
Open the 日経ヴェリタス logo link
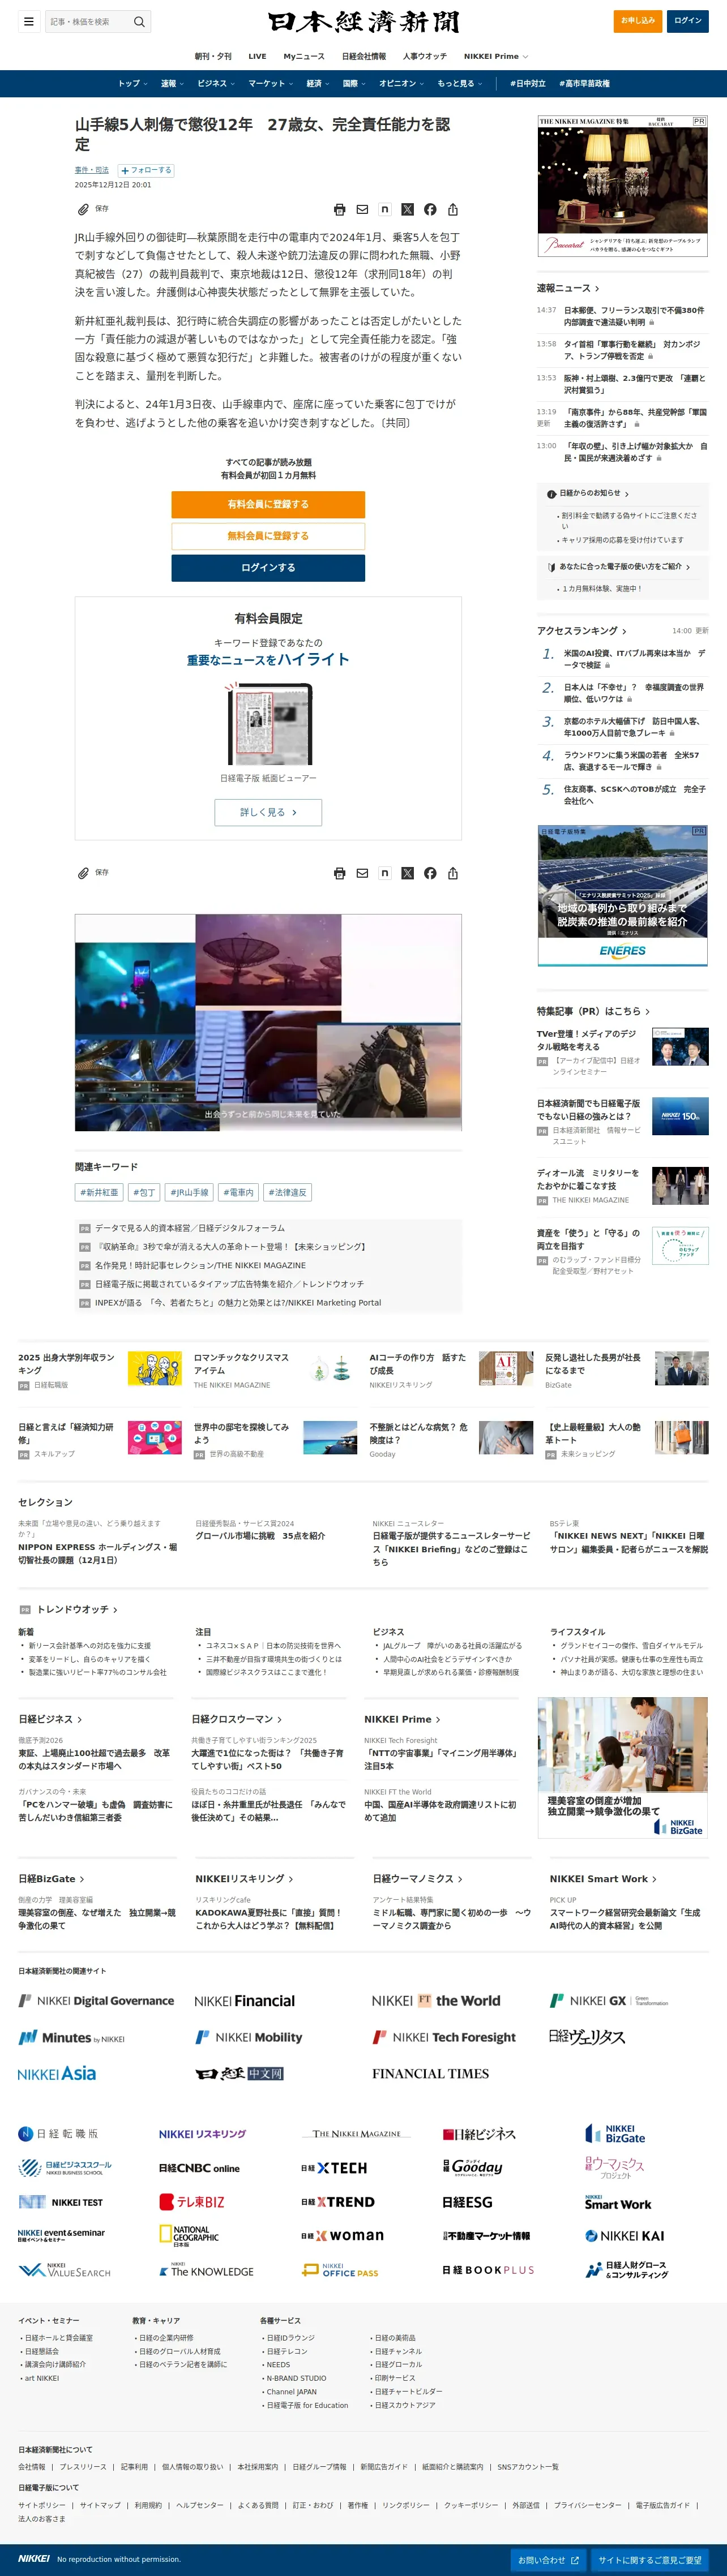587,2037
